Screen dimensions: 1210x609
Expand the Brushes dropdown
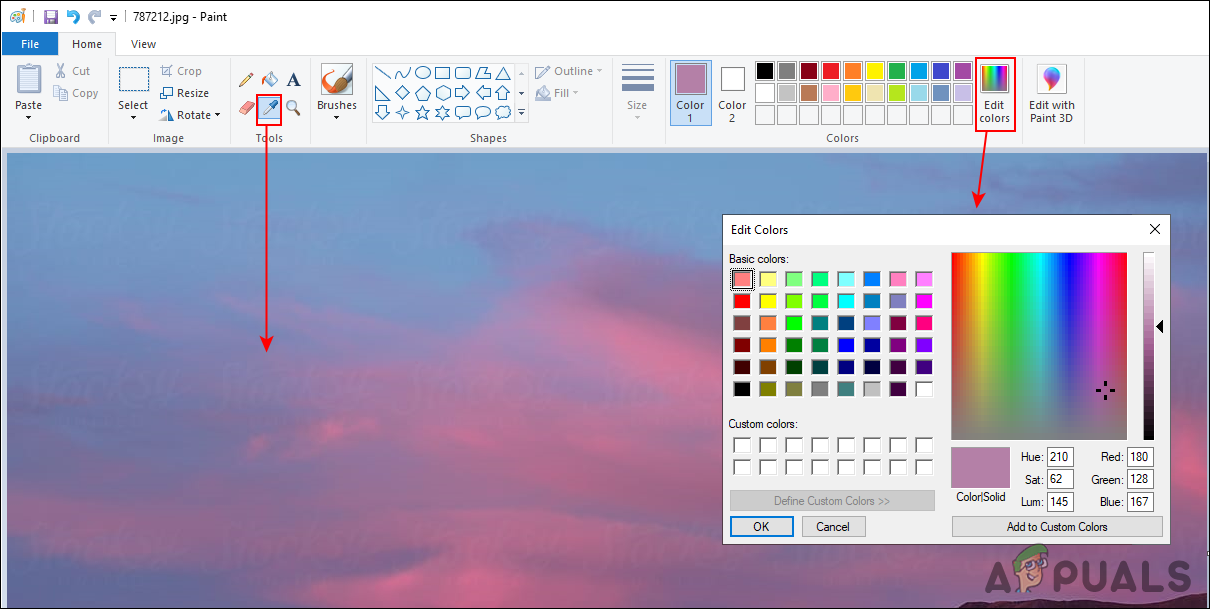pos(336,117)
